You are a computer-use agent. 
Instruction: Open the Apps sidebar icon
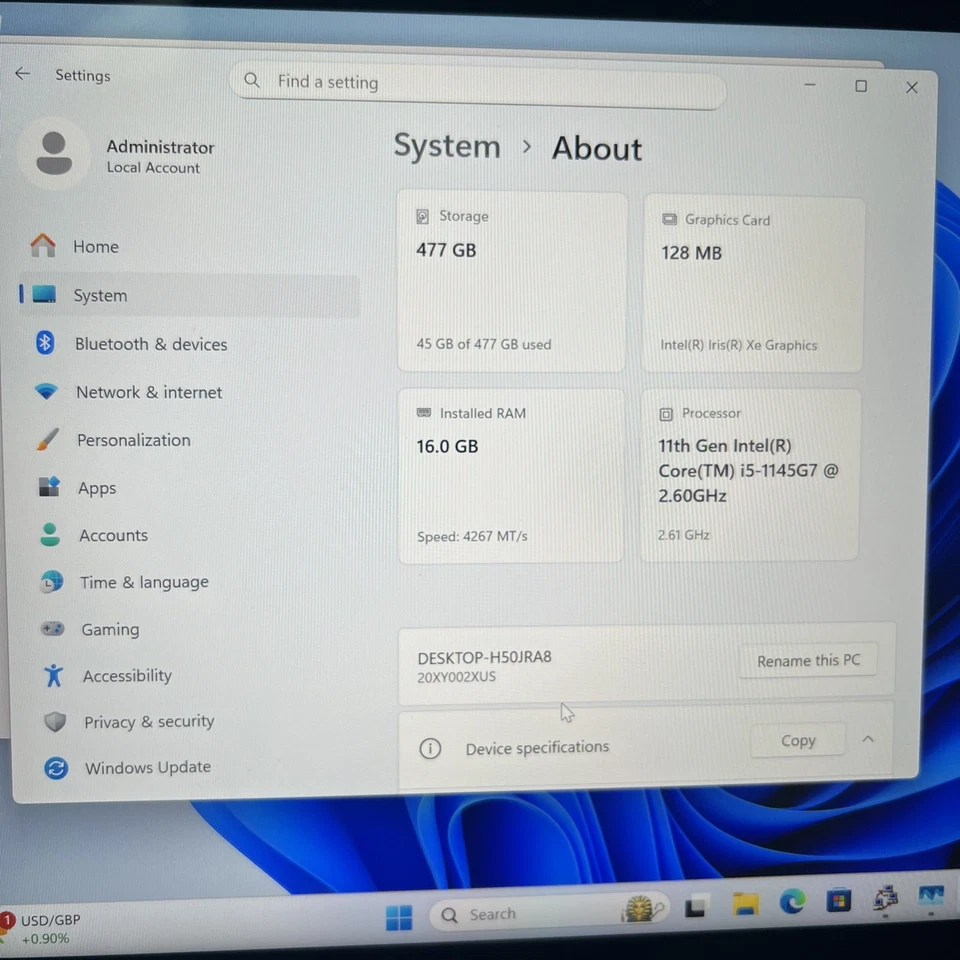pyautogui.click(x=46, y=487)
